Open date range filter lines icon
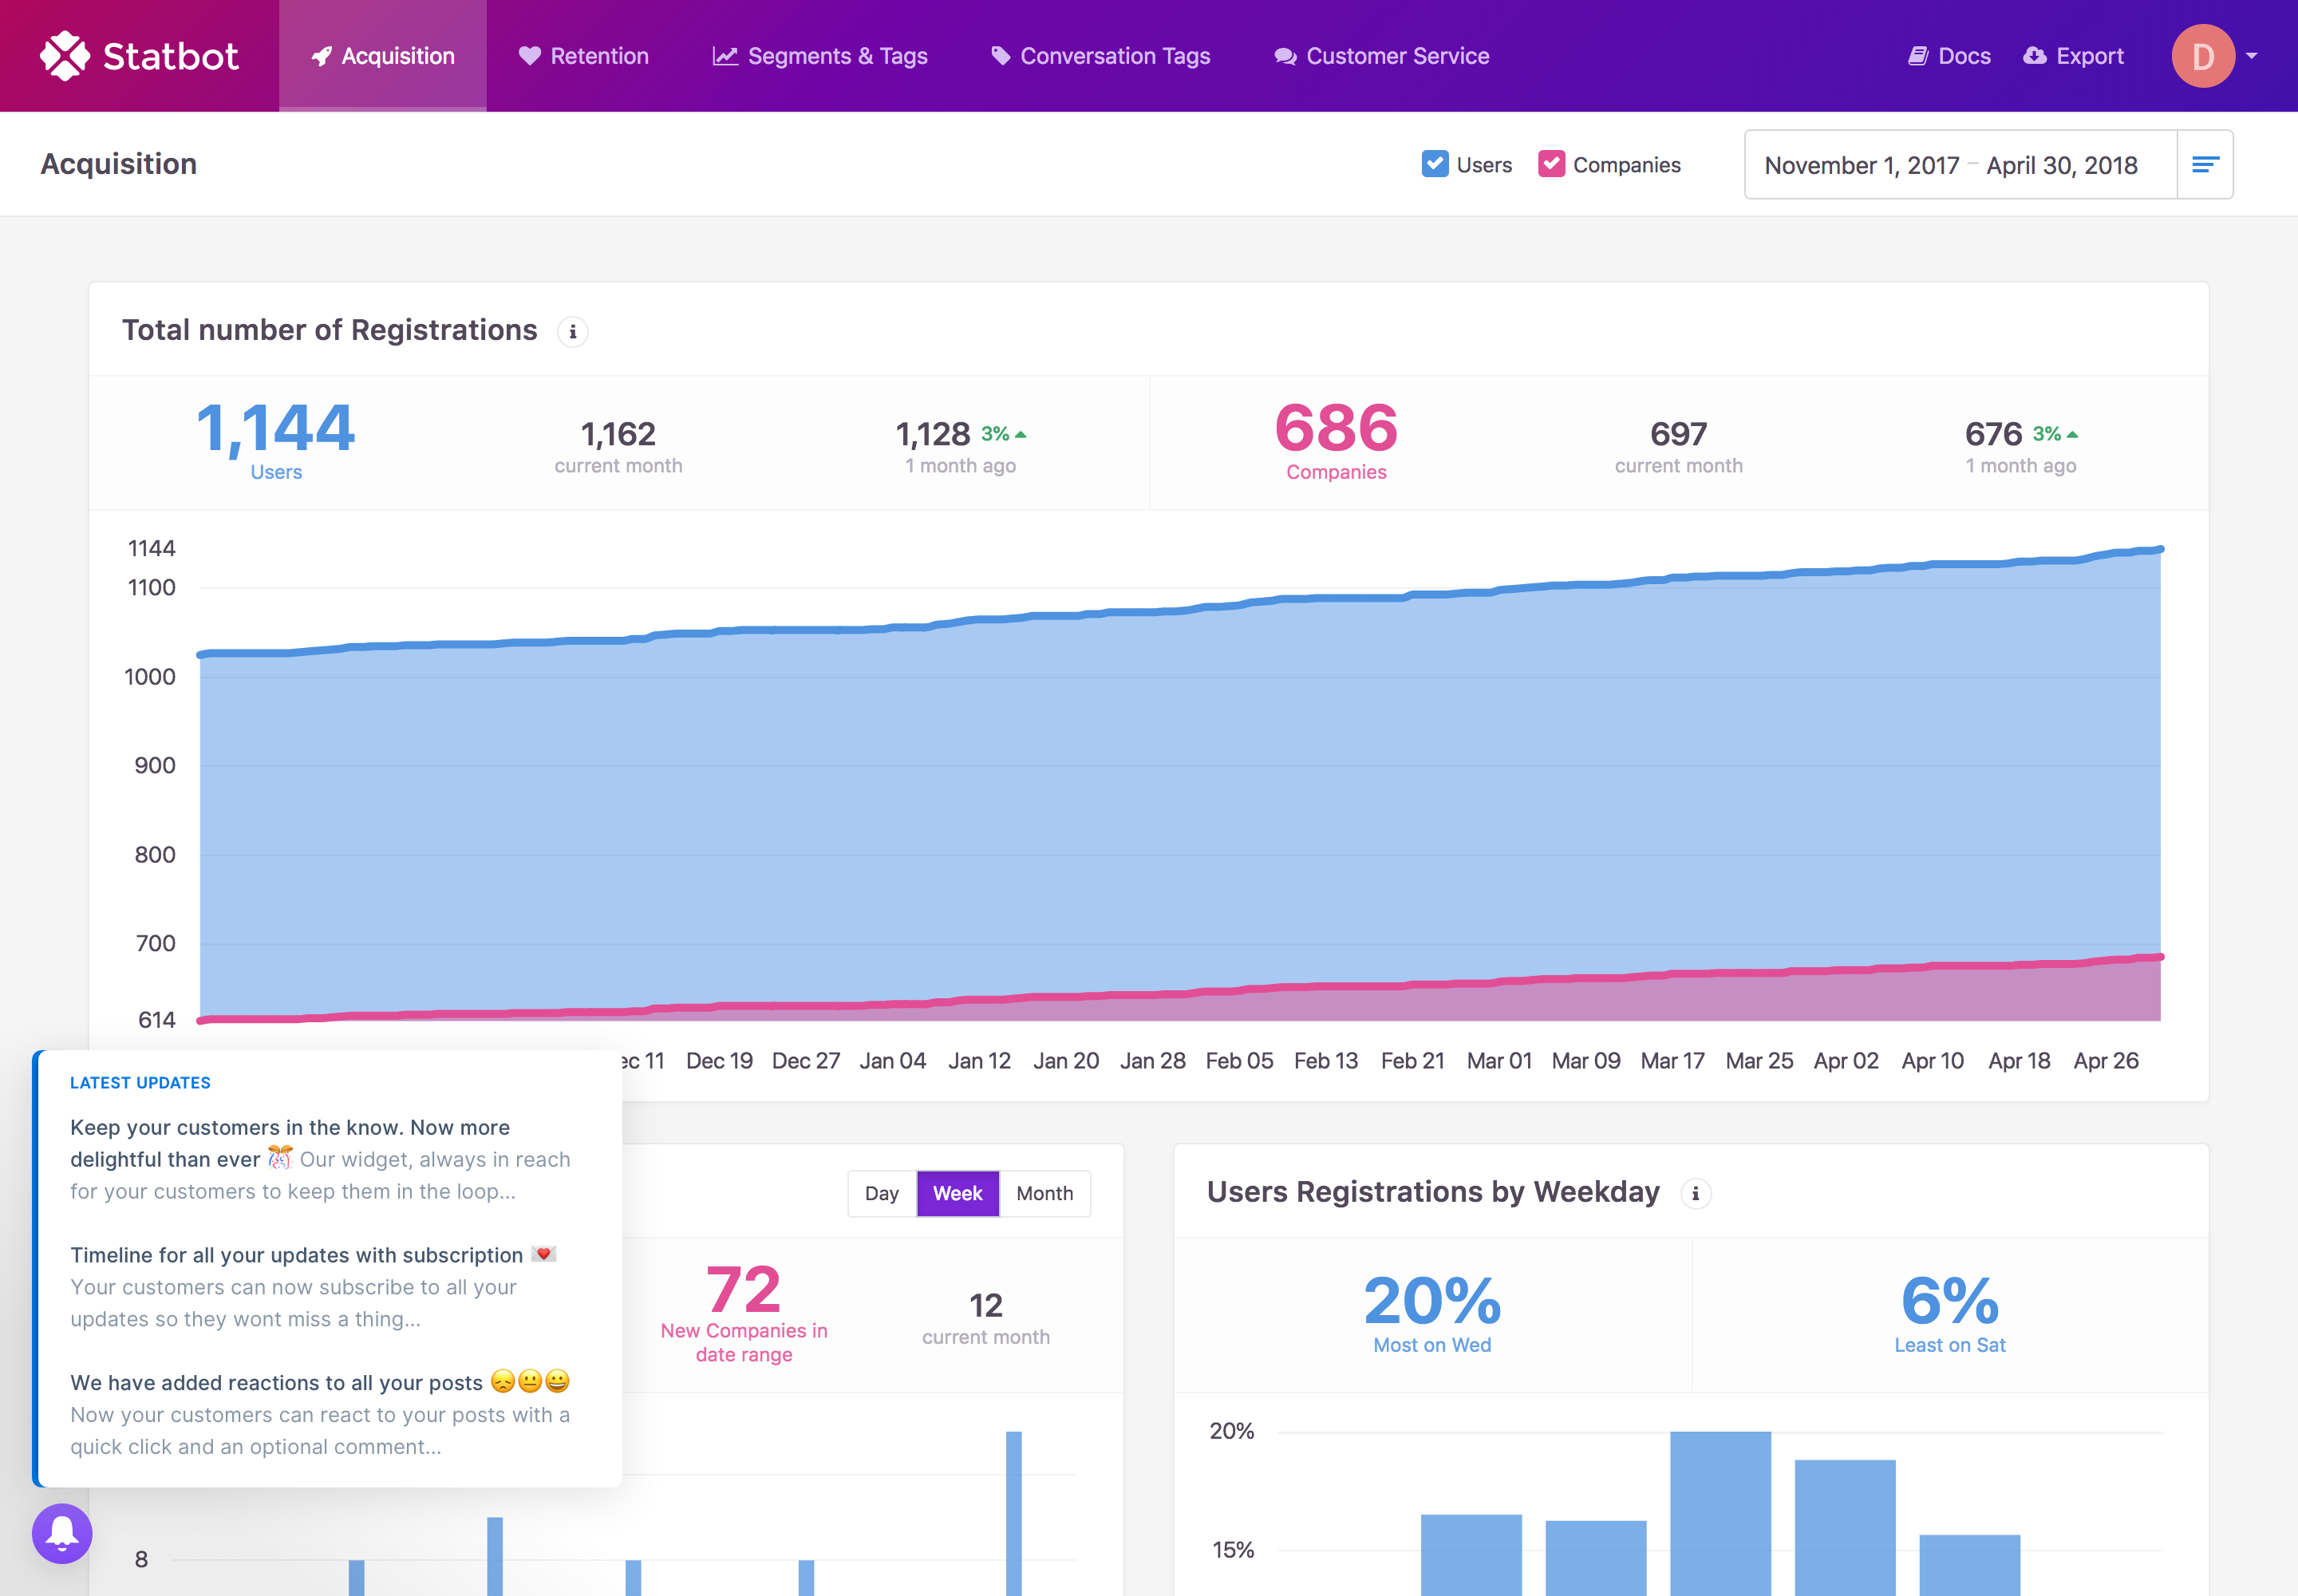Image resolution: width=2298 pixels, height=1596 pixels. [x=2205, y=165]
